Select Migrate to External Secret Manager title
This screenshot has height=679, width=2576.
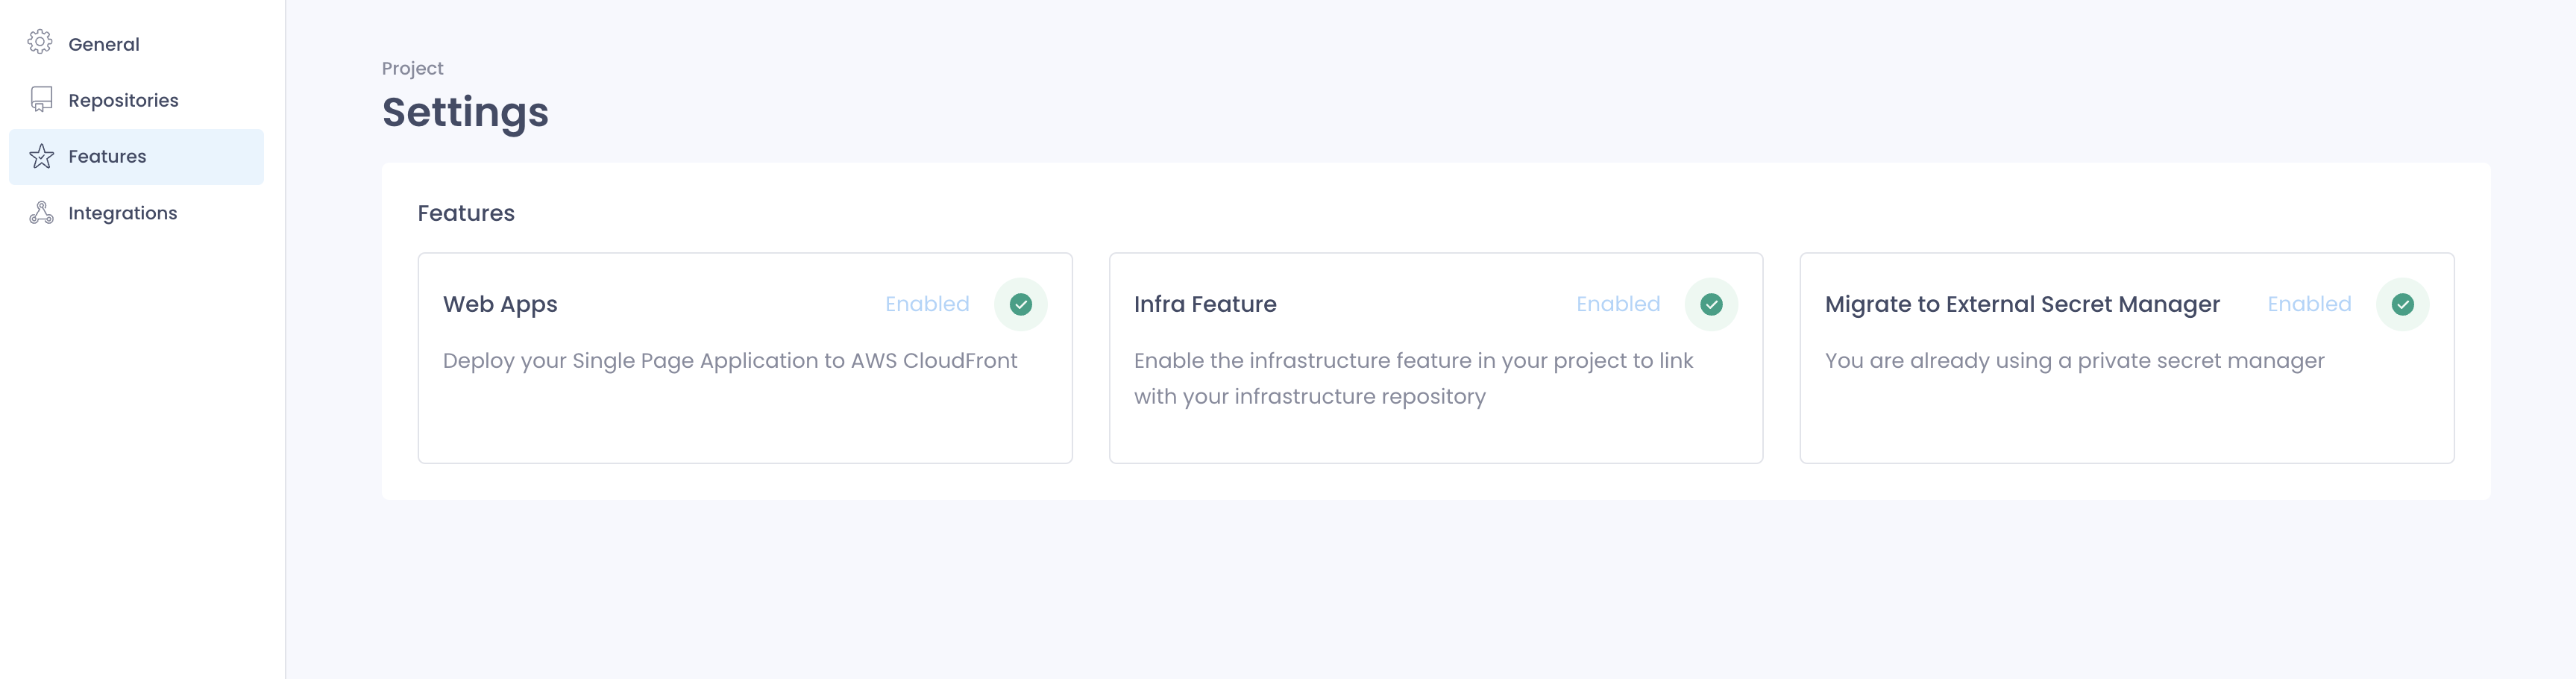coord(2022,305)
